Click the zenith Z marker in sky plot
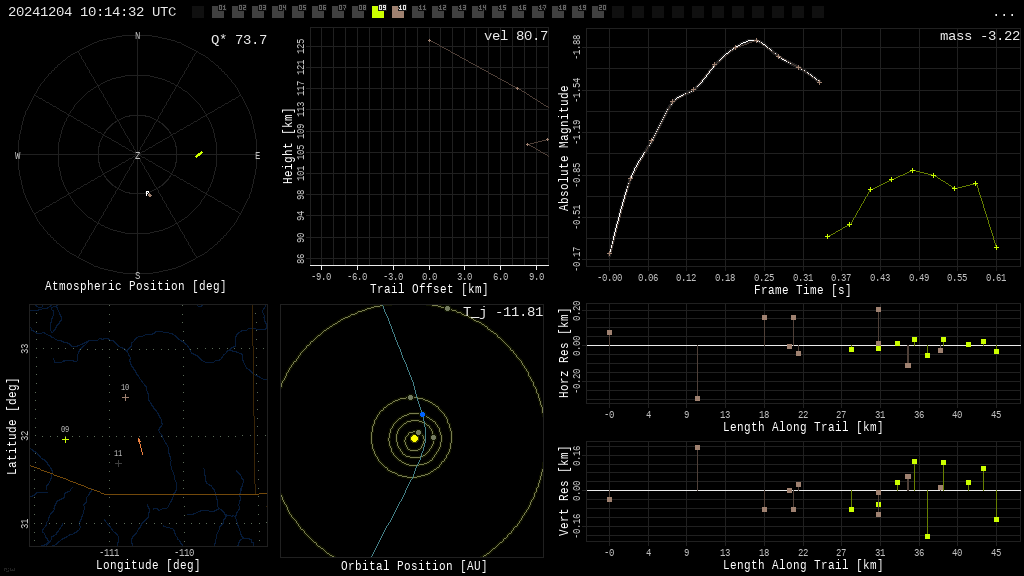1024x576 pixels. coord(138,156)
